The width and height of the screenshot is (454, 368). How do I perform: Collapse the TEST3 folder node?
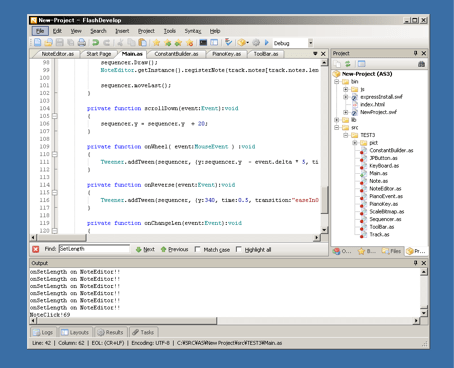pyautogui.click(x=346, y=135)
